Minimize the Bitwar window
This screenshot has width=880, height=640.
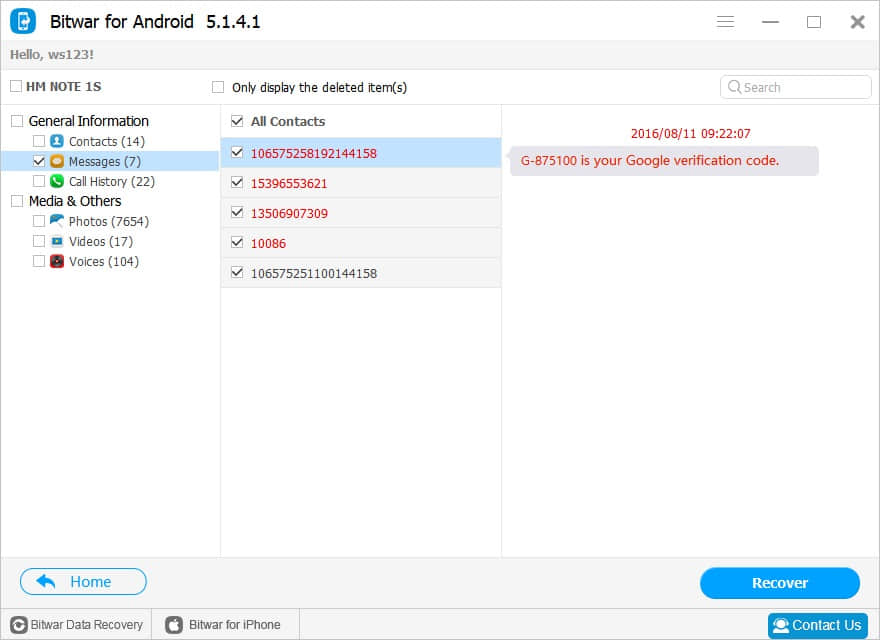pyautogui.click(x=770, y=21)
